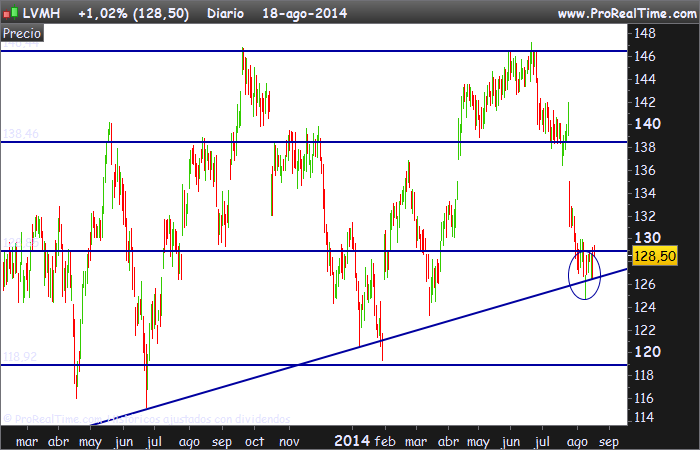Viewport: 700px width, 450px height.
Task: Click the yellow 128,50 current price tag
Action: (654, 256)
